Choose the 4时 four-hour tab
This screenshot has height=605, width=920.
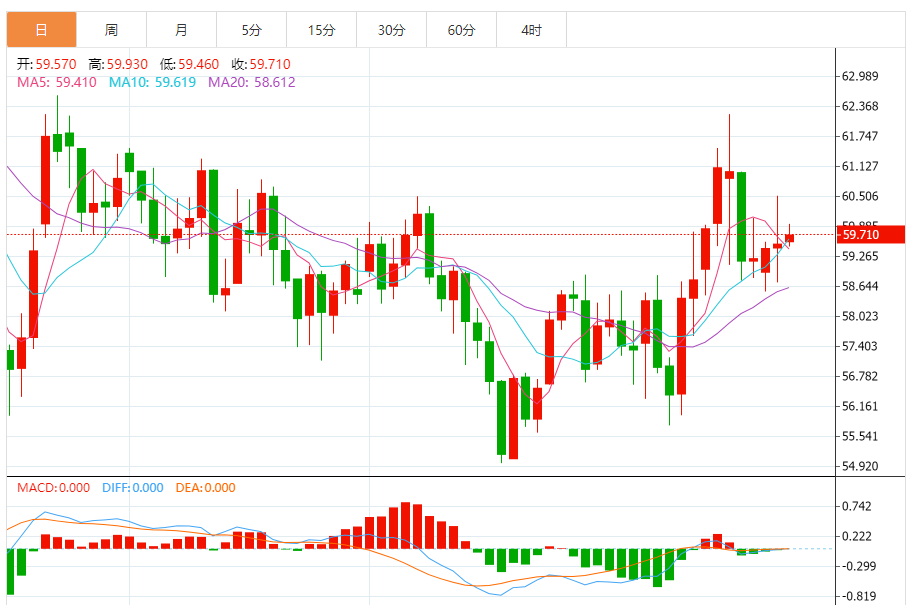[531, 30]
